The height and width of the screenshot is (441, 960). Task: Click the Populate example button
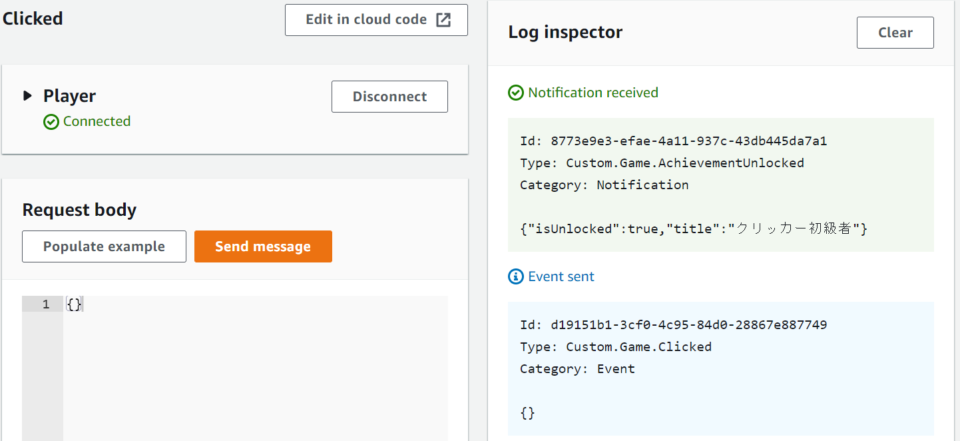point(104,247)
